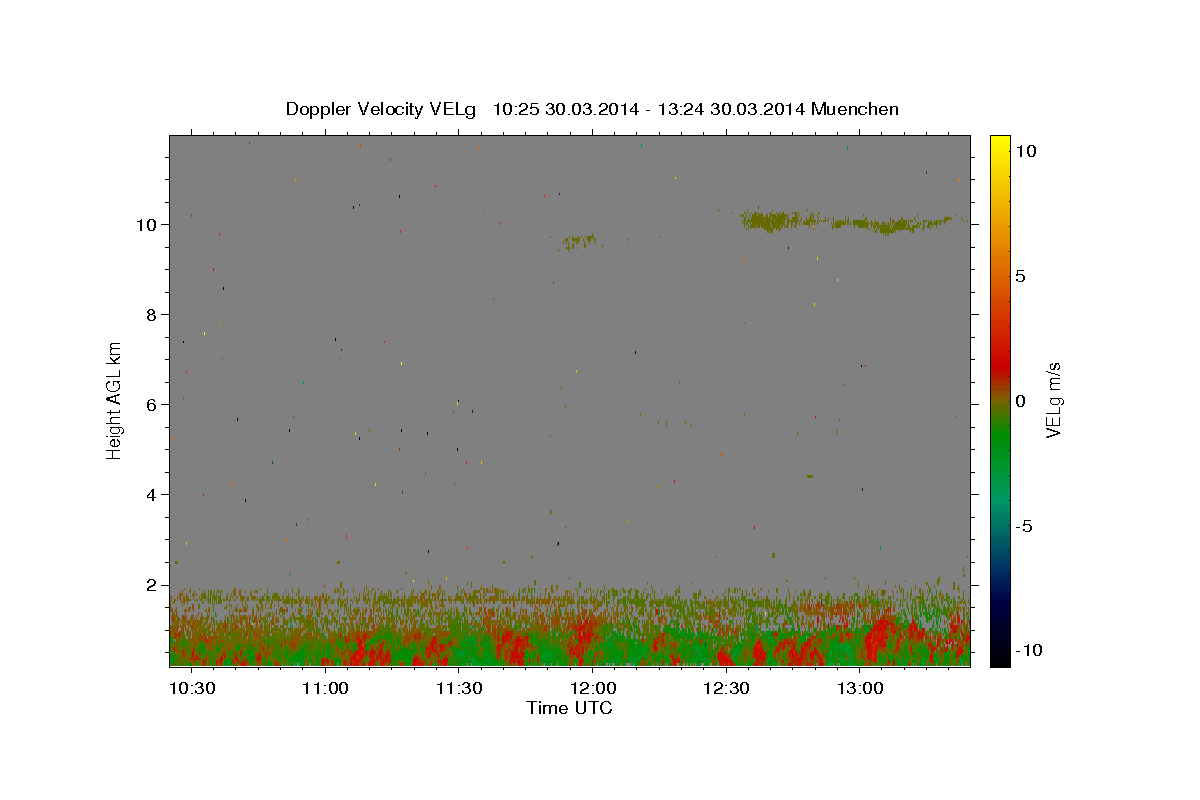Click the 6 km height tick label

coord(151,404)
